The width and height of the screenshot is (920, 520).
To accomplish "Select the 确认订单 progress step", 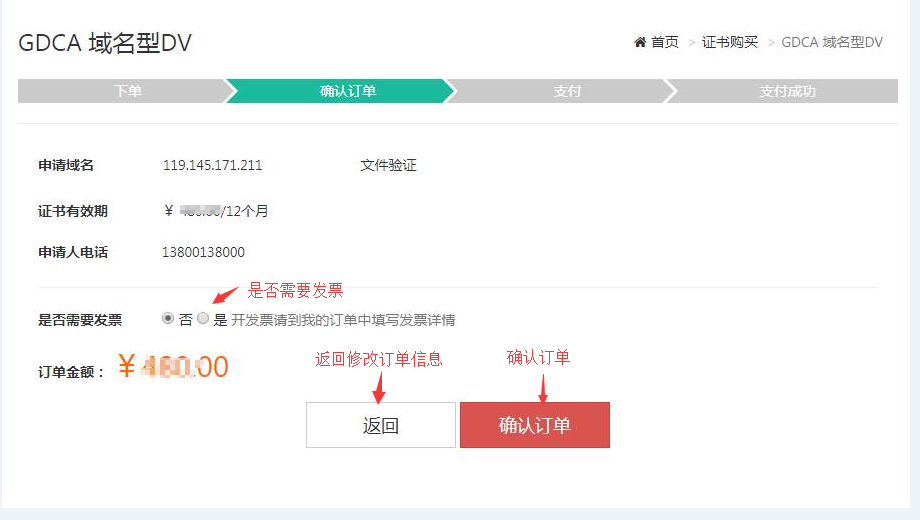I will click(347, 91).
